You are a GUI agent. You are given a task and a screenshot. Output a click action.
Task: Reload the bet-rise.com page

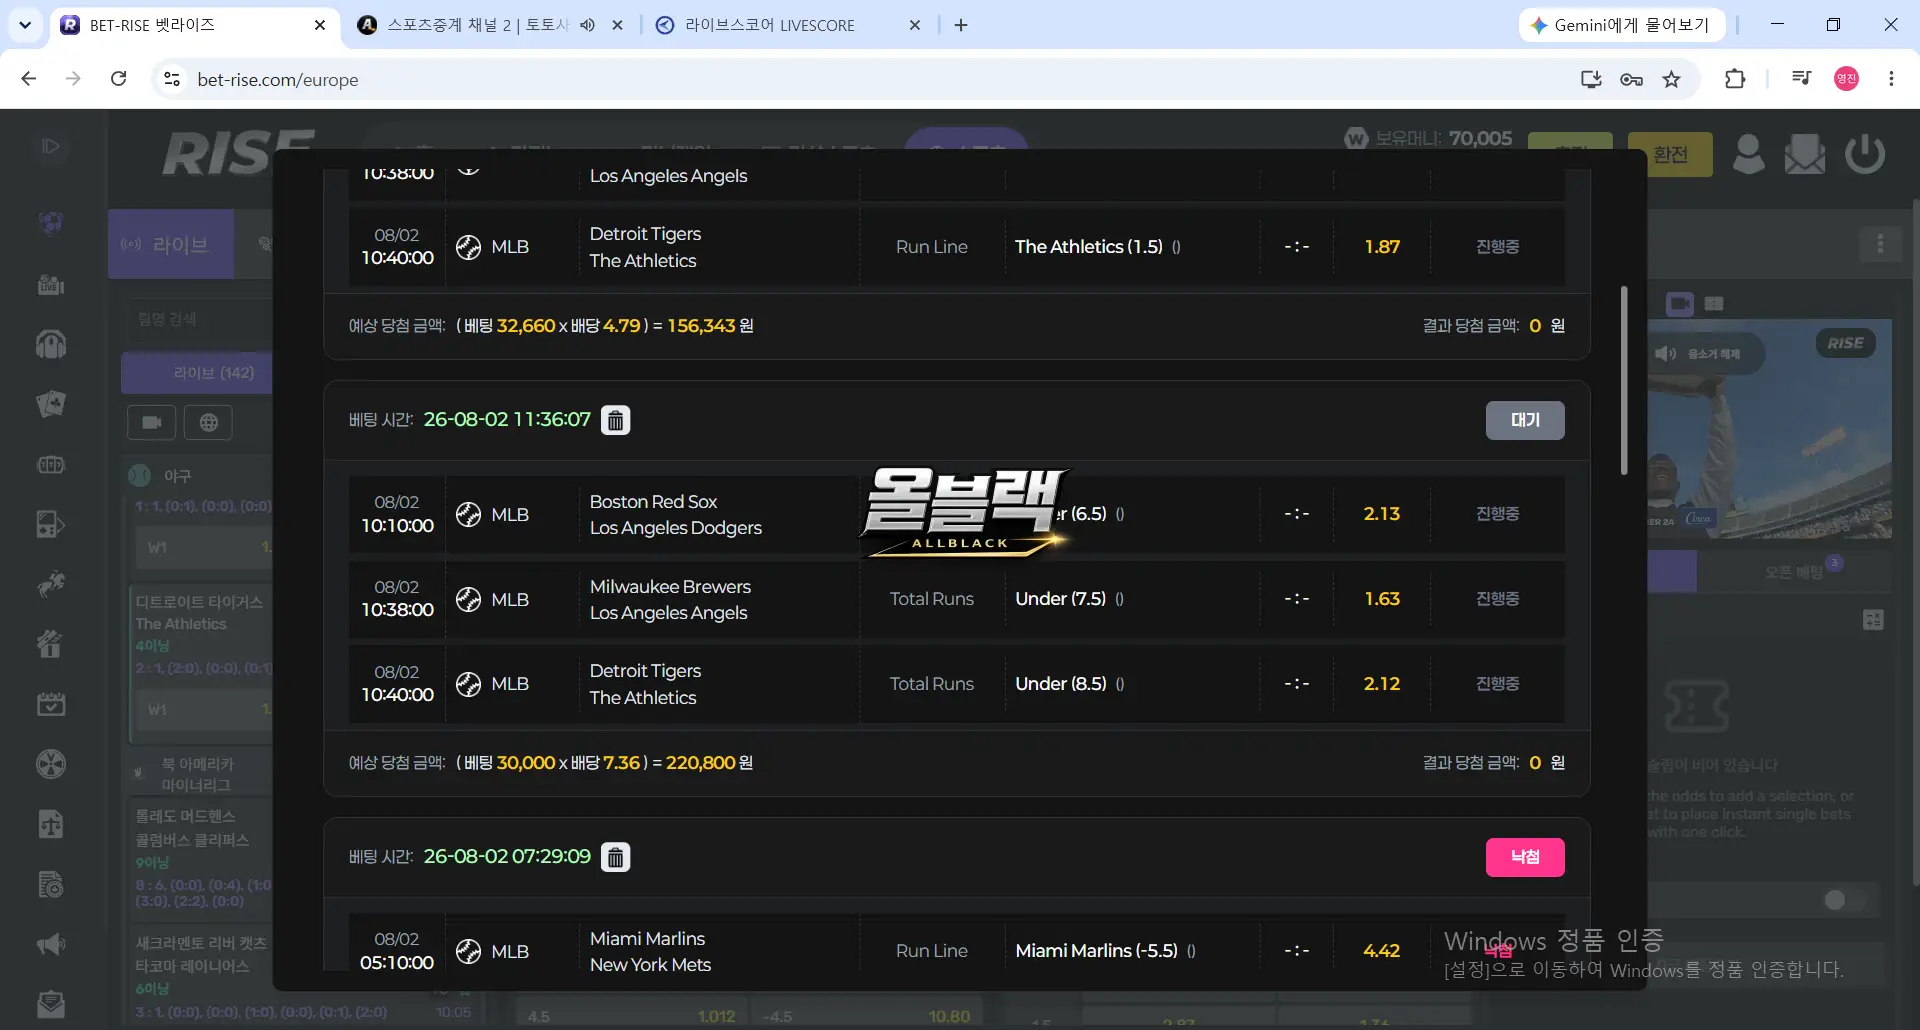pyautogui.click(x=118, y=79)
